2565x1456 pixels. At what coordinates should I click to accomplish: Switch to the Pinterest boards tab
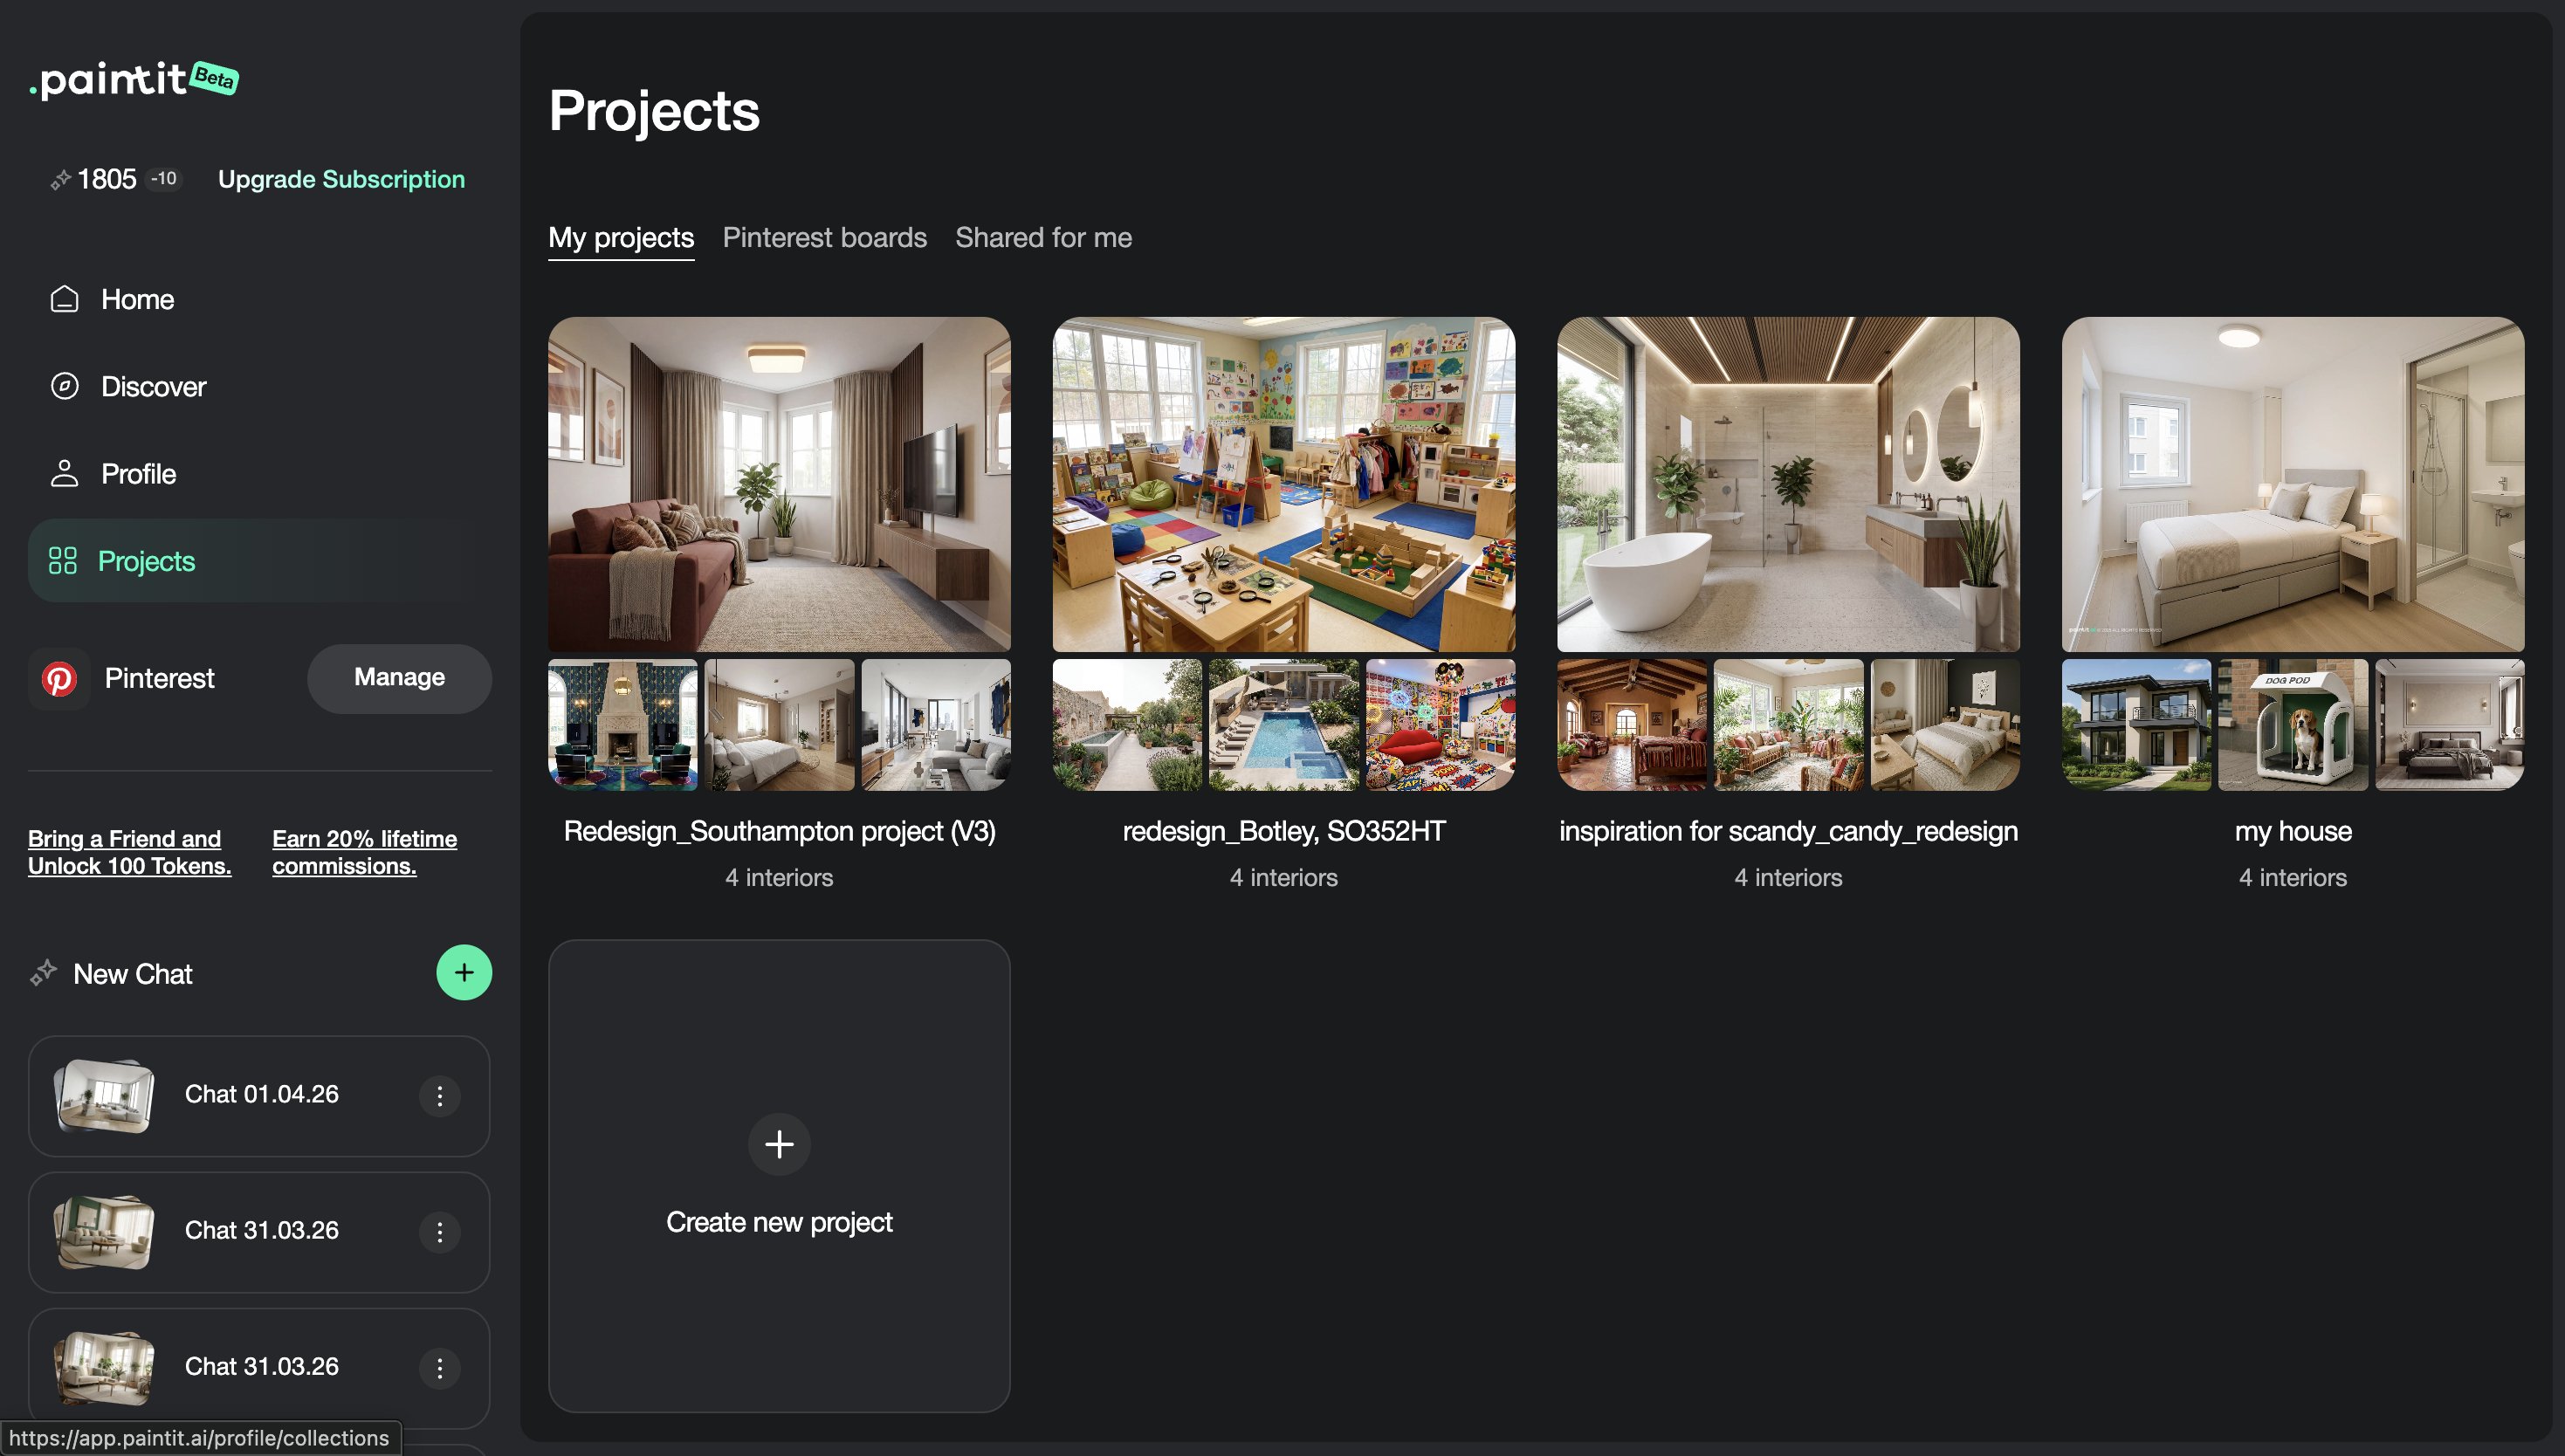(824, 238)
